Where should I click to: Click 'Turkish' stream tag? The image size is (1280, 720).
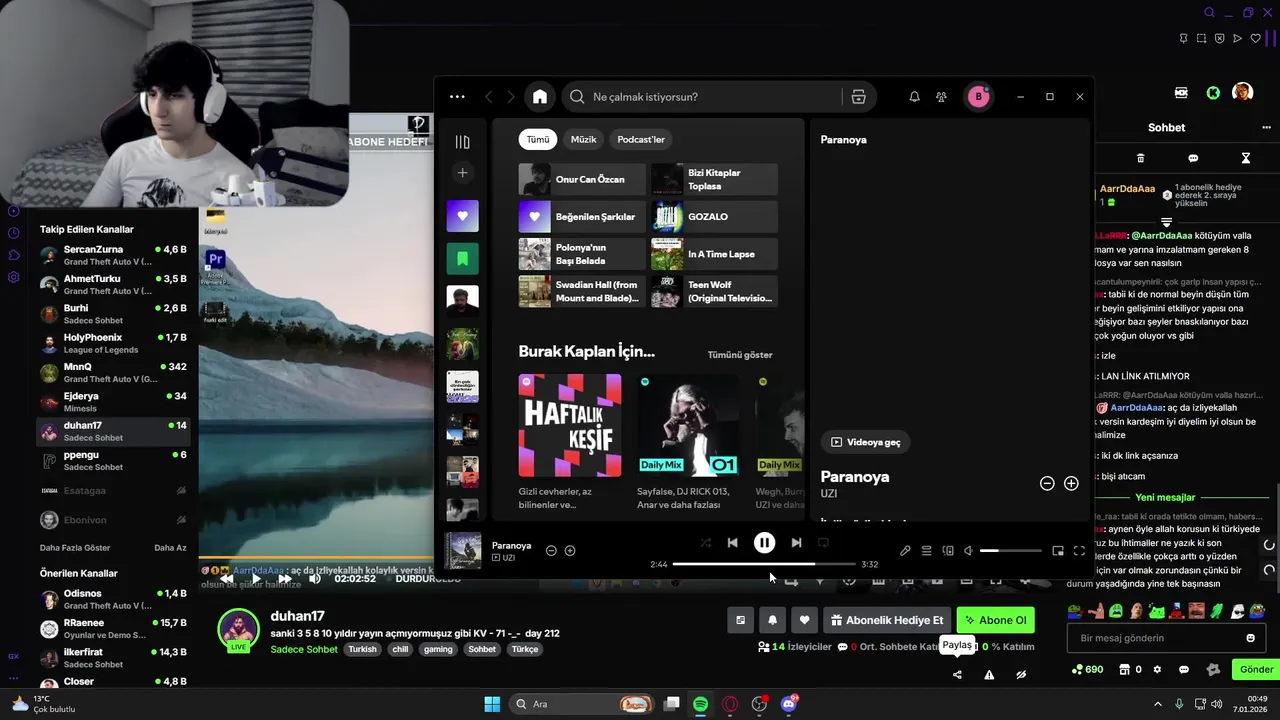[x=362, y=649]
